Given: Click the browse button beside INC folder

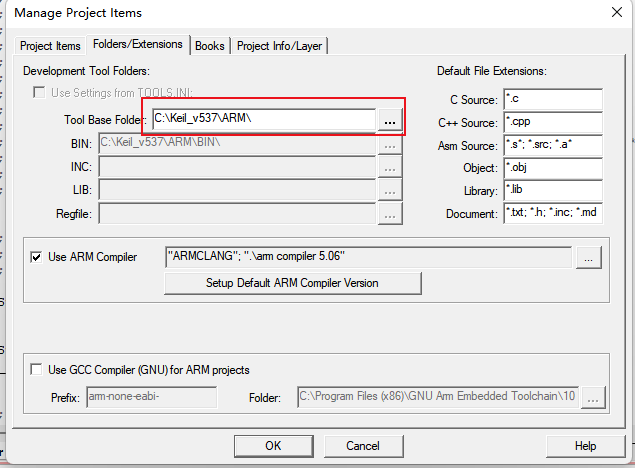Looking at the screenshot, I should click(389, 167).
